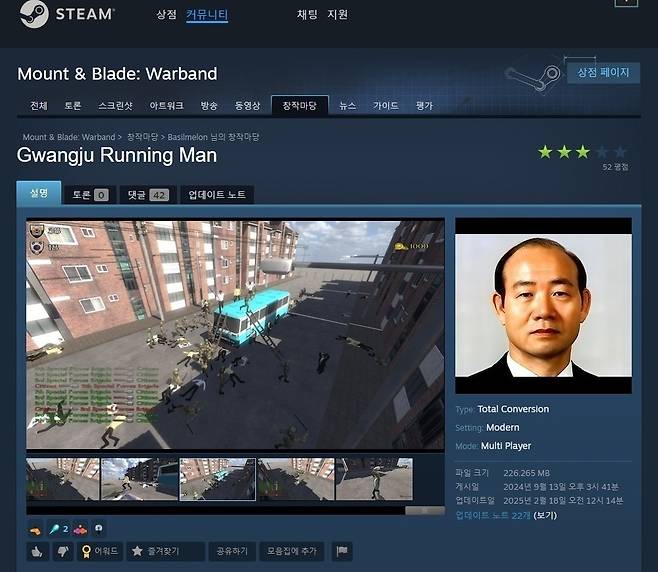Switch to the 댓글 tab
The width and height of the screenshot is (658, 572).
(x=146, y=195)
